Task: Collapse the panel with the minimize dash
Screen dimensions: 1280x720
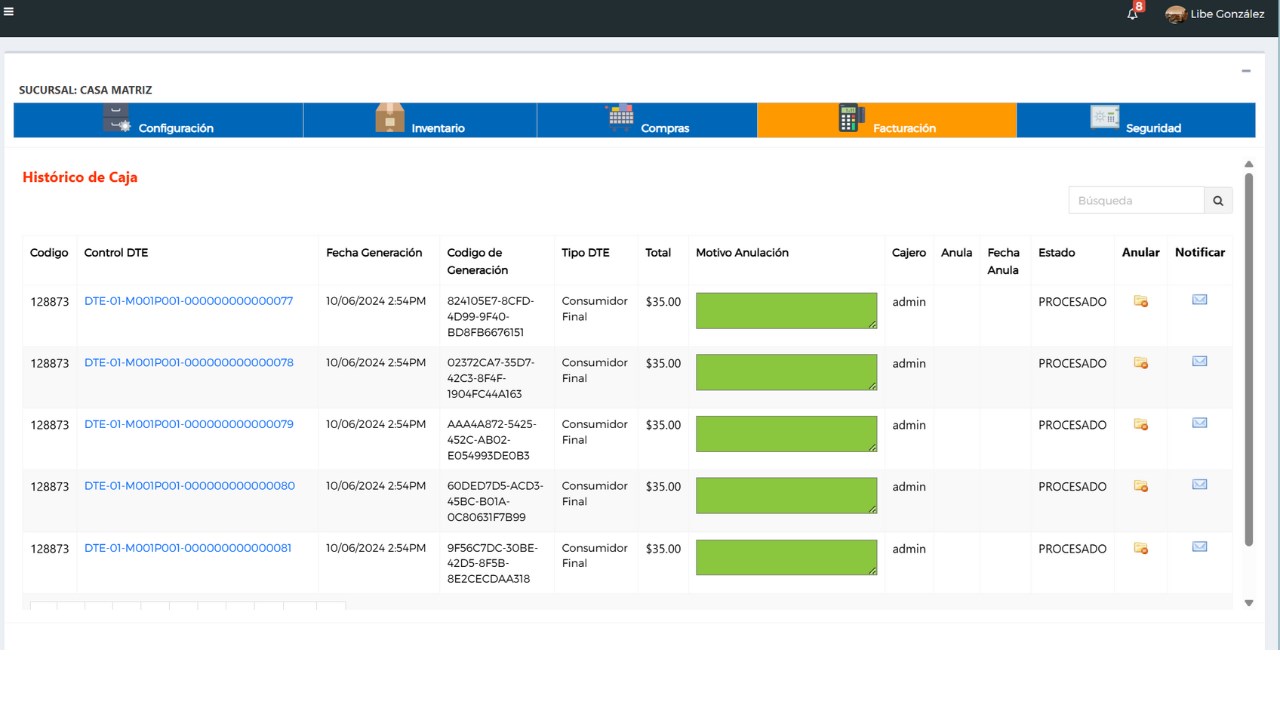Action: pyautogui.click(x=1246, y=71)
